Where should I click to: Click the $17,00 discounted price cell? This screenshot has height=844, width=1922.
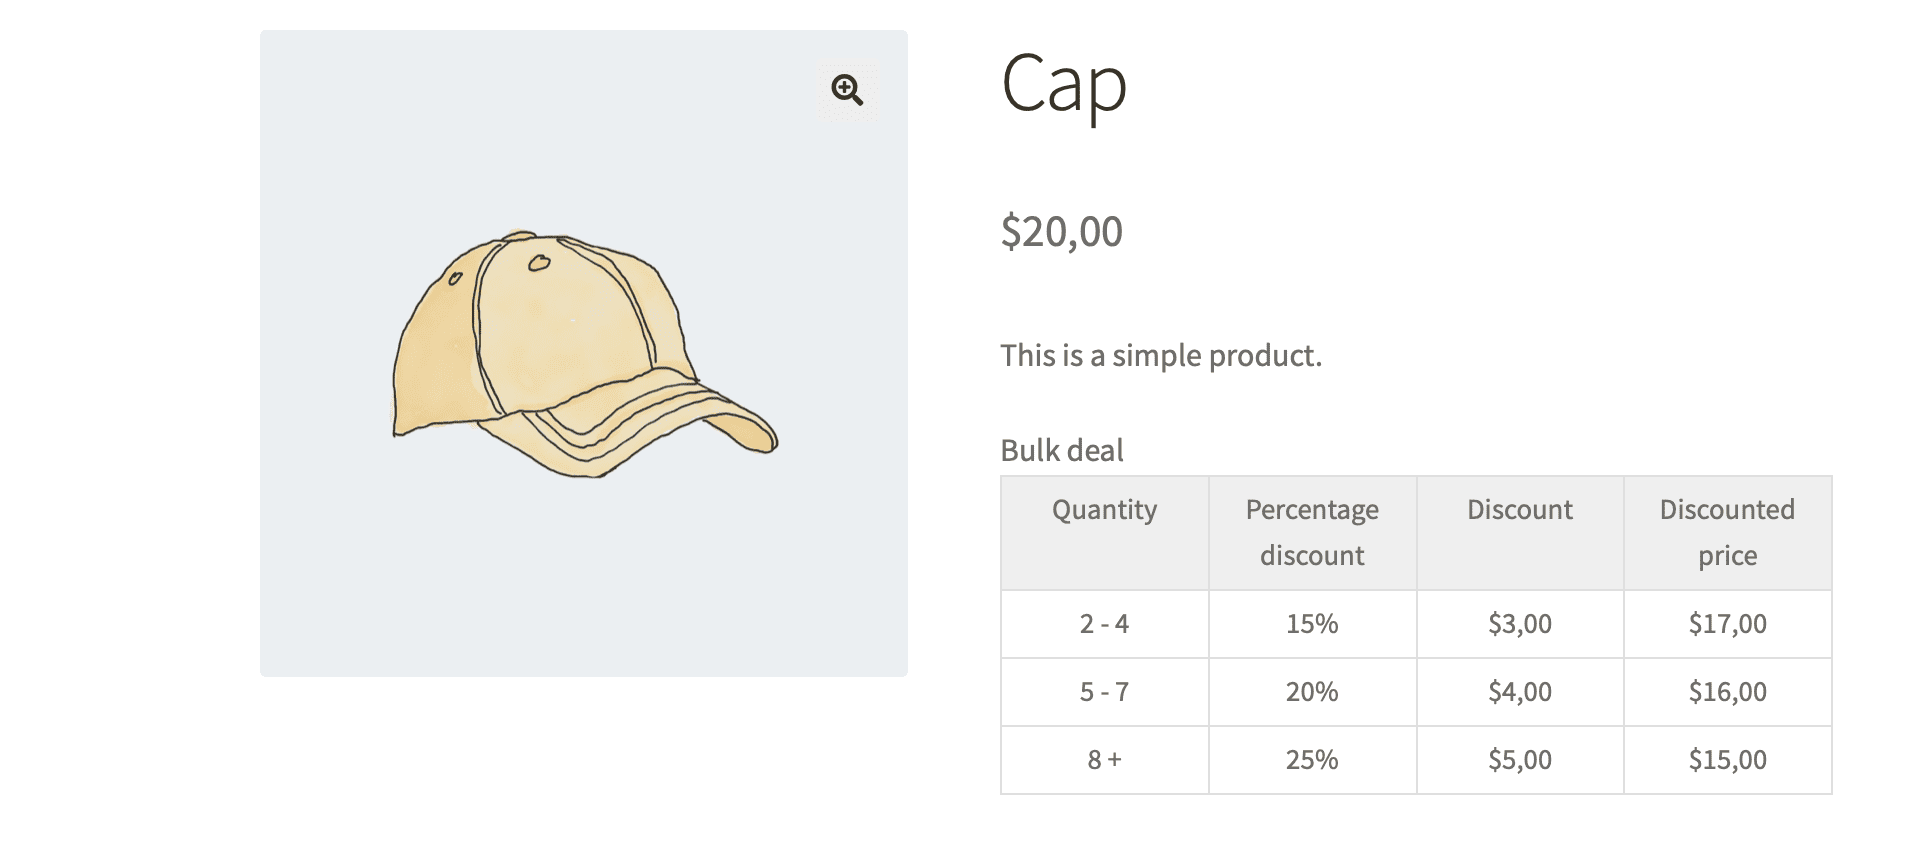(x=1727, y=624)
